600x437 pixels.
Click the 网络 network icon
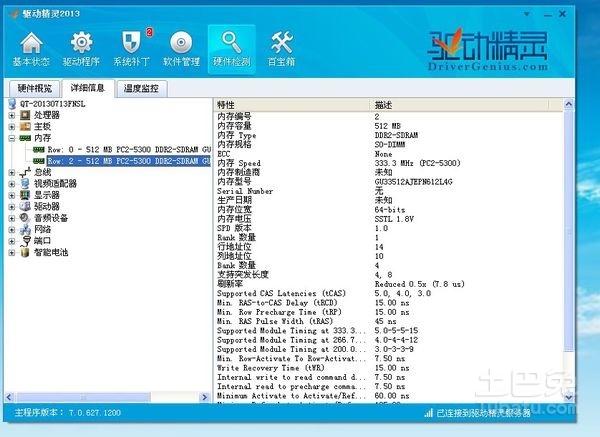[x=25, y=229]
